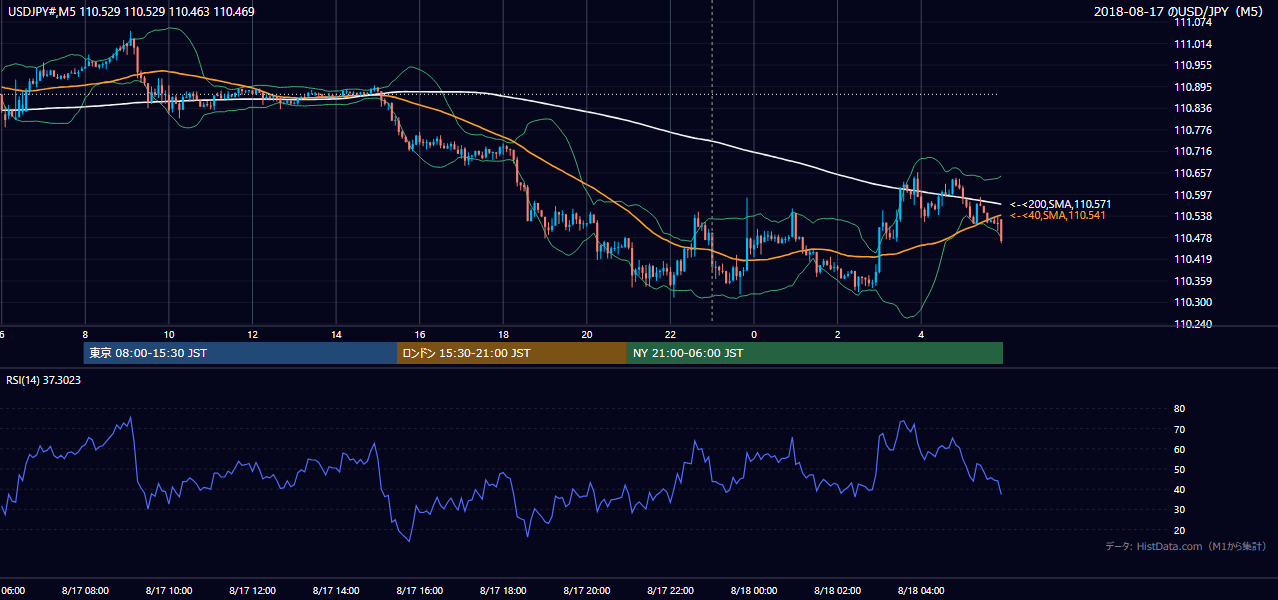Image resolution: width=1278 pixels, height=600 pixels.
Task: Click hour tick 16 under the price chart
Action: (x=420, y=334)
